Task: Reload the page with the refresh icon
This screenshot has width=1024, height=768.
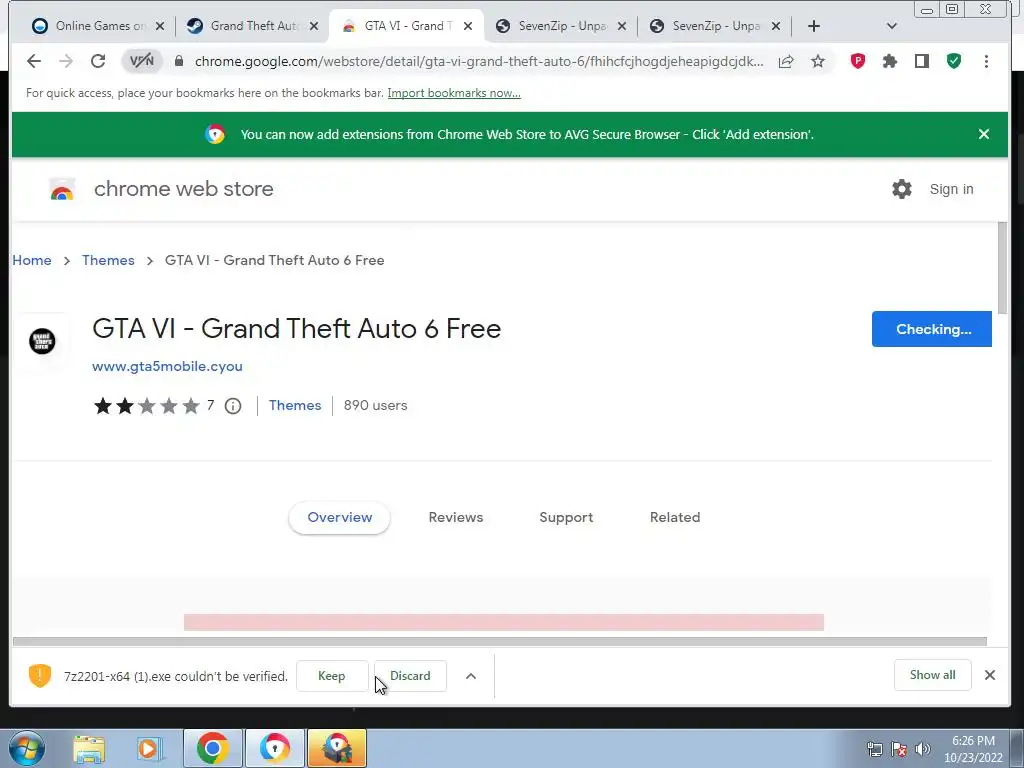Action: click(98, 61)
